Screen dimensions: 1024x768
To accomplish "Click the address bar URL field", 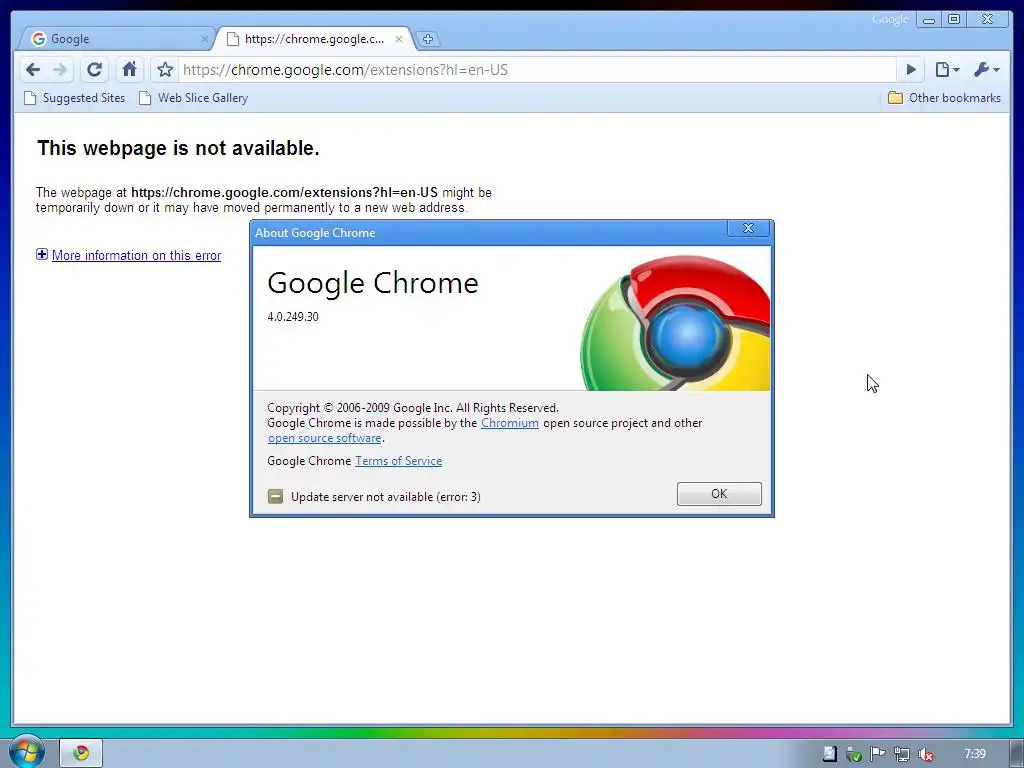I will point(537,70).
